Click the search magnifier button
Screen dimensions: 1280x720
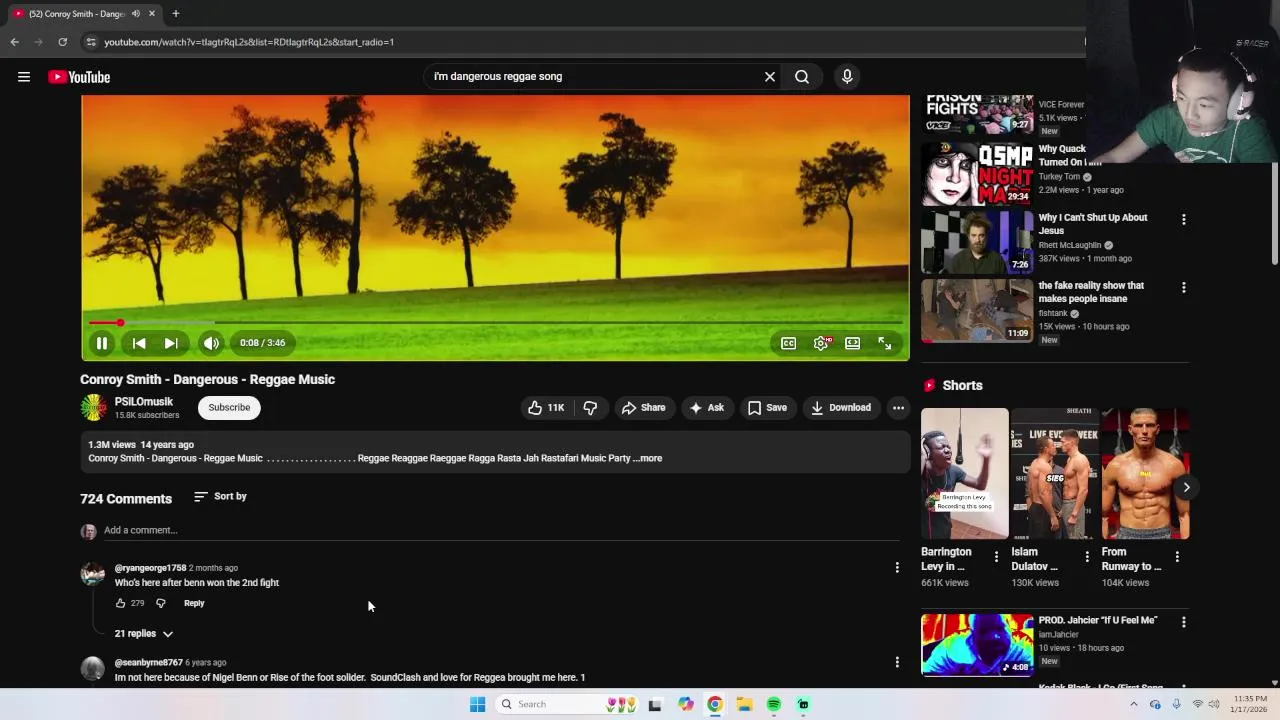[802, 76]
